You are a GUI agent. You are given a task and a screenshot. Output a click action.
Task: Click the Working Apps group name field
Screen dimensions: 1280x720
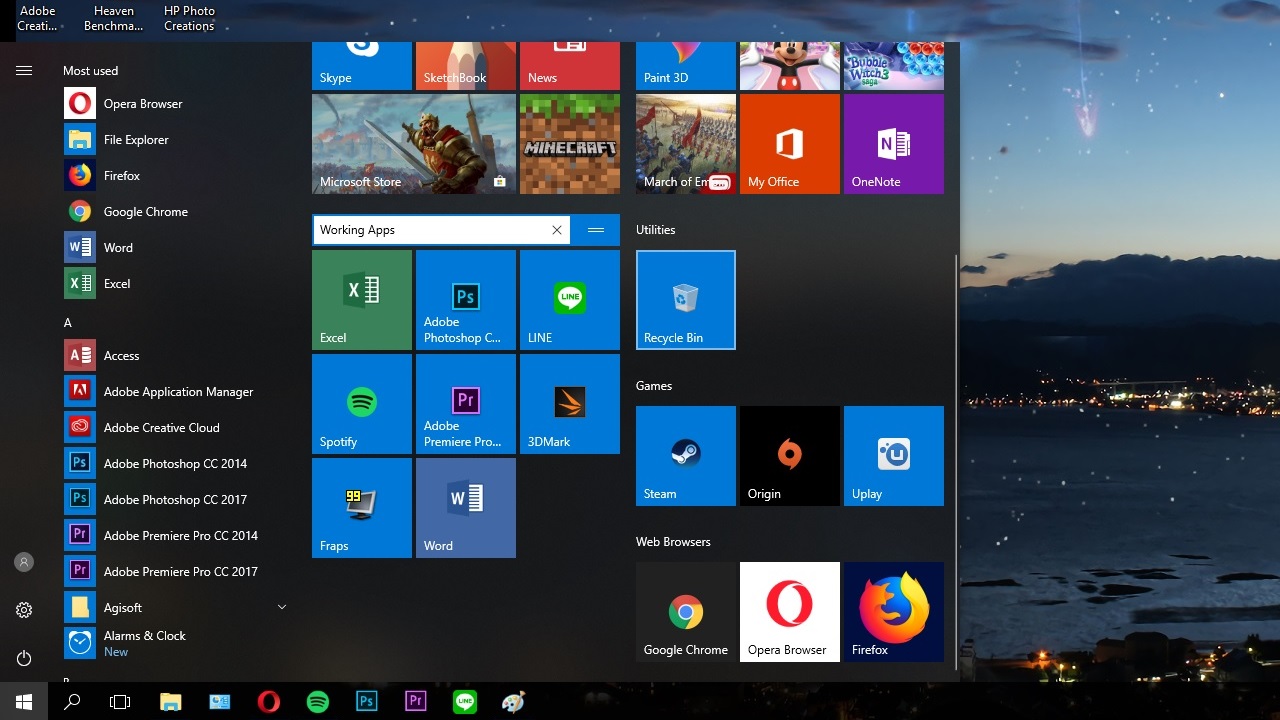point(430,230)
